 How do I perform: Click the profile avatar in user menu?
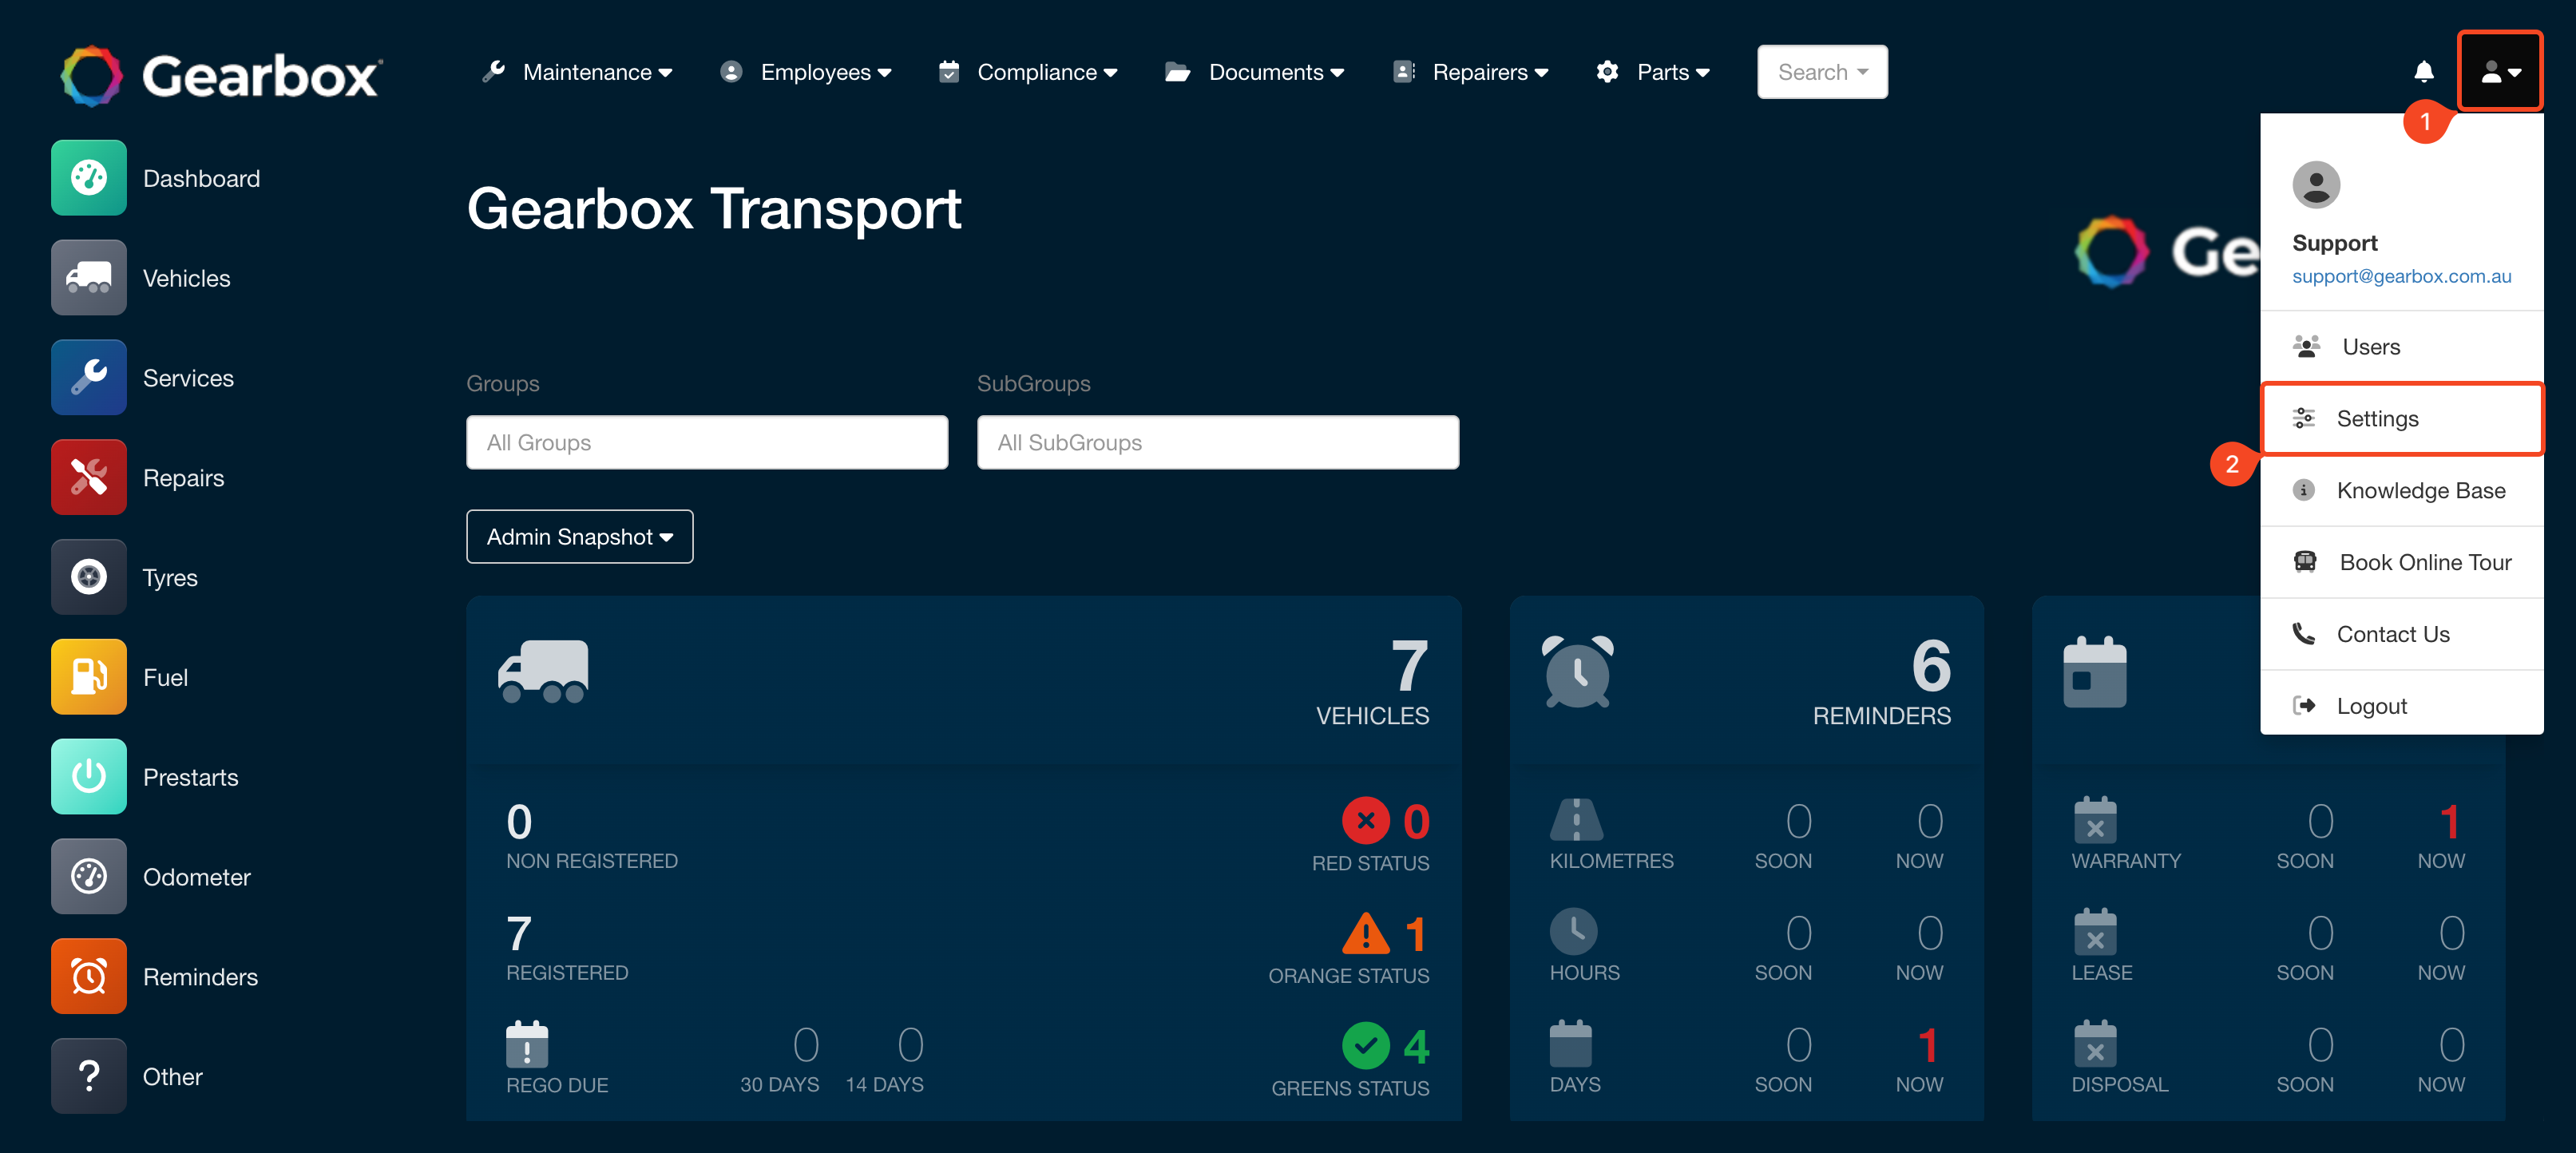[x=2316, y=185]
